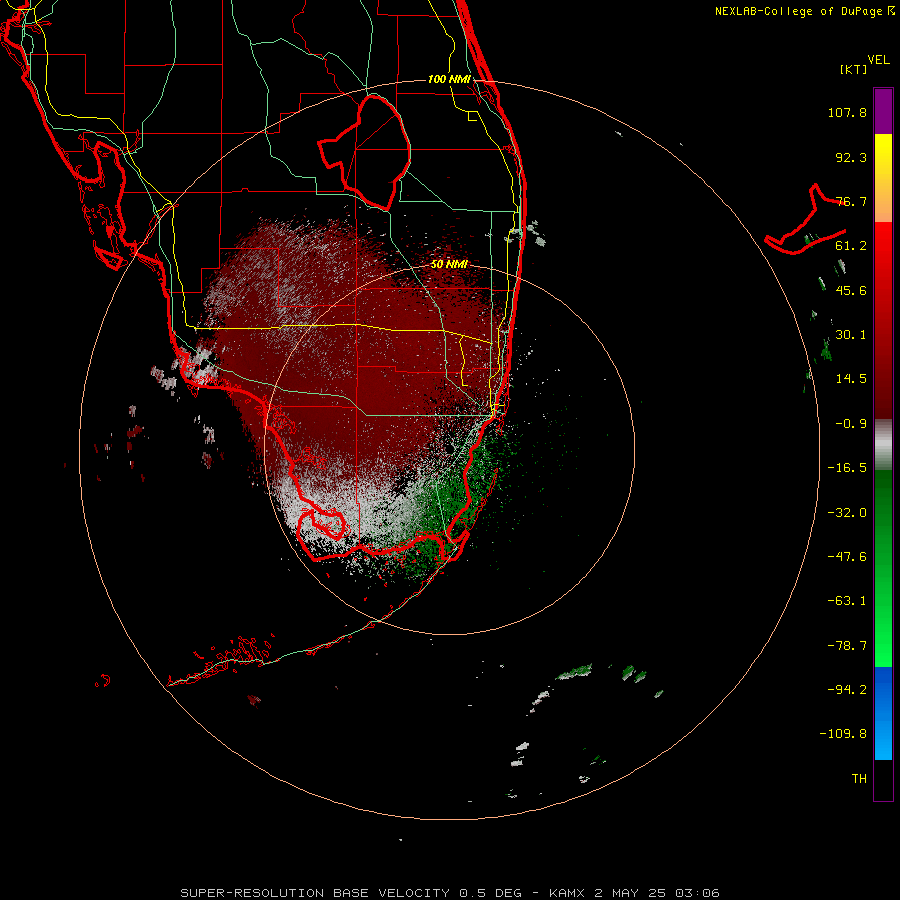The image size is (900, 900).
Task: Click the 100 NMI range ring label
Action: tap(449, 79)
